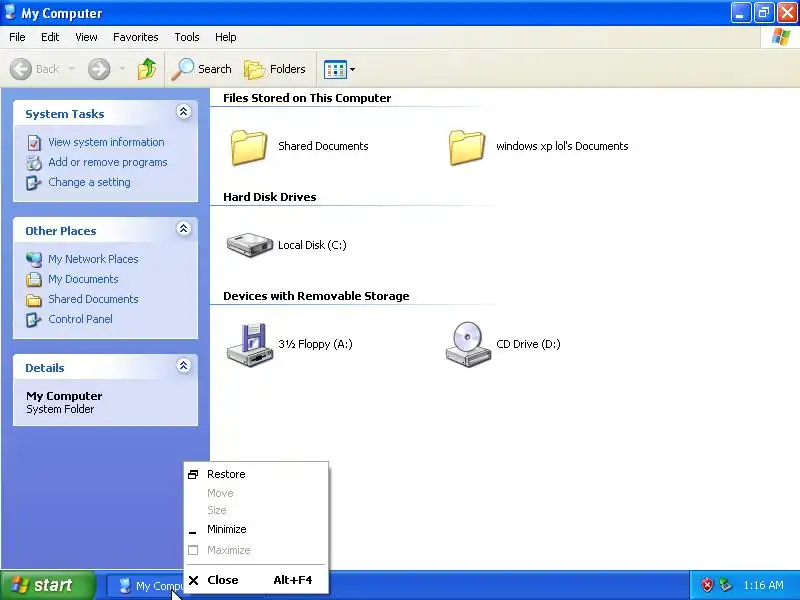Go up one folder level icon

point(147,69)
